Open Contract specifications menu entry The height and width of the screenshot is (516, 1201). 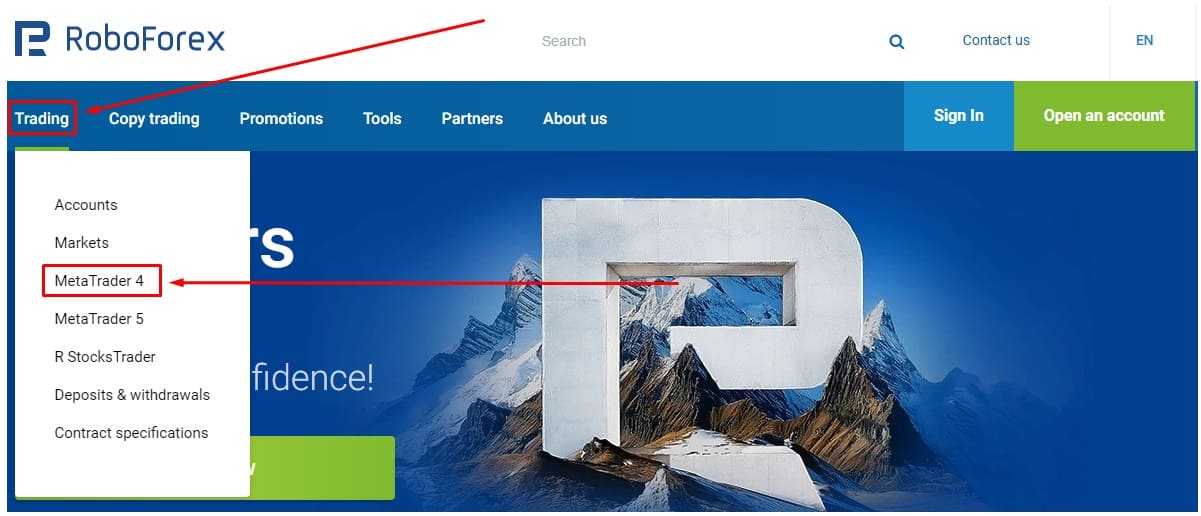click(131, 433)
